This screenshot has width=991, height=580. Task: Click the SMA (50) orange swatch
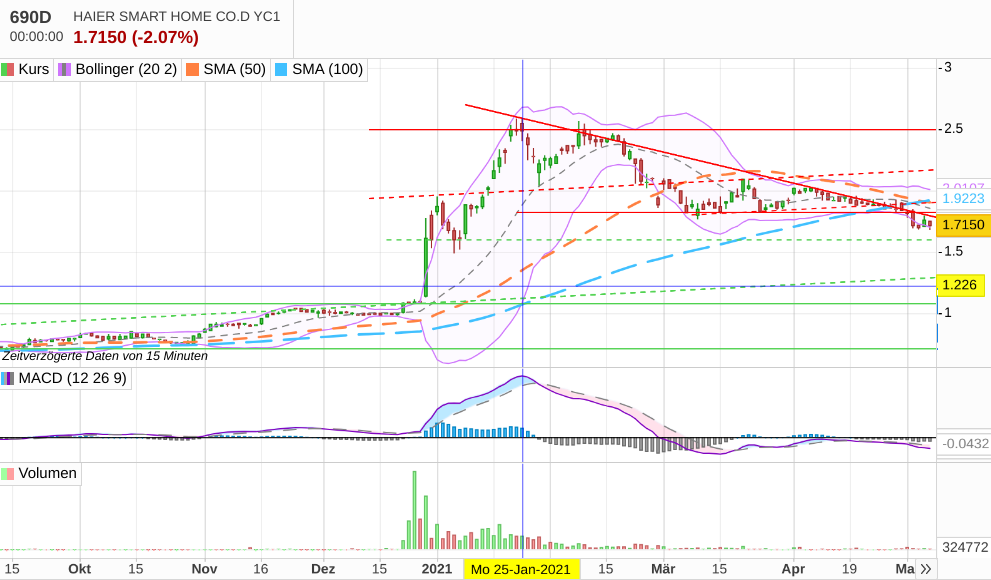193,69
